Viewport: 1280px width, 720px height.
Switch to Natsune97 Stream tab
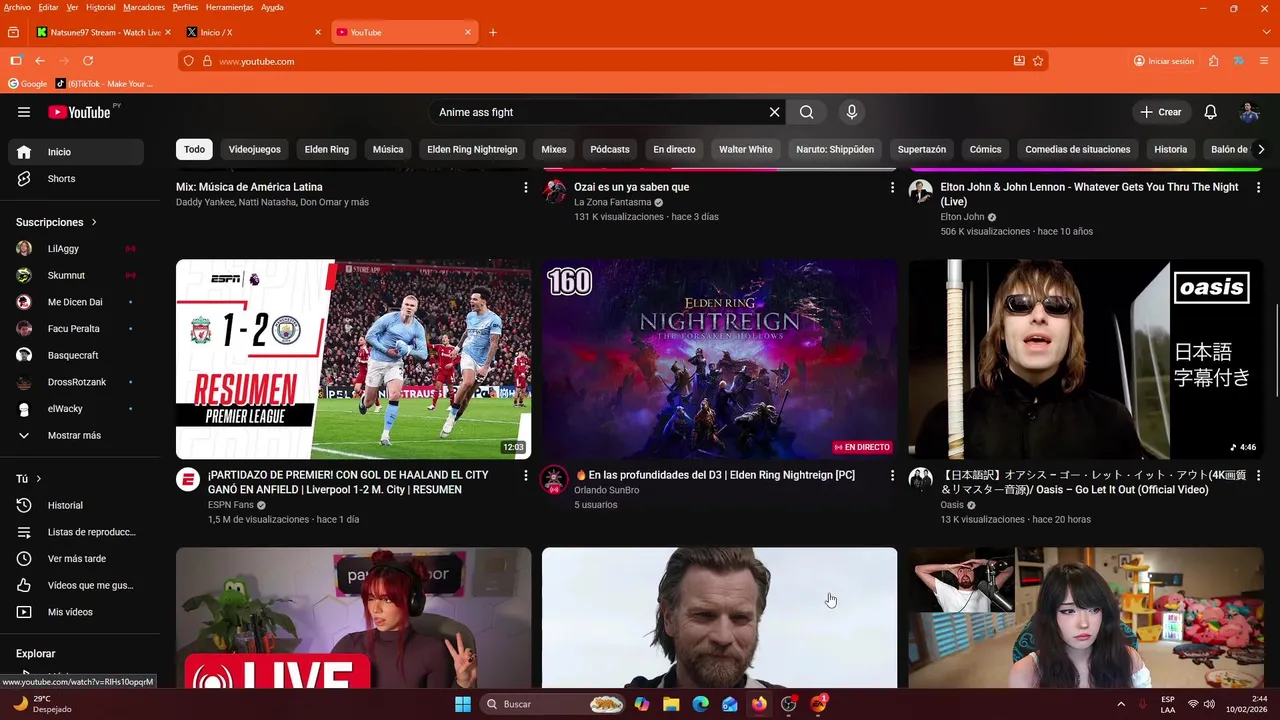coord(103,32)
